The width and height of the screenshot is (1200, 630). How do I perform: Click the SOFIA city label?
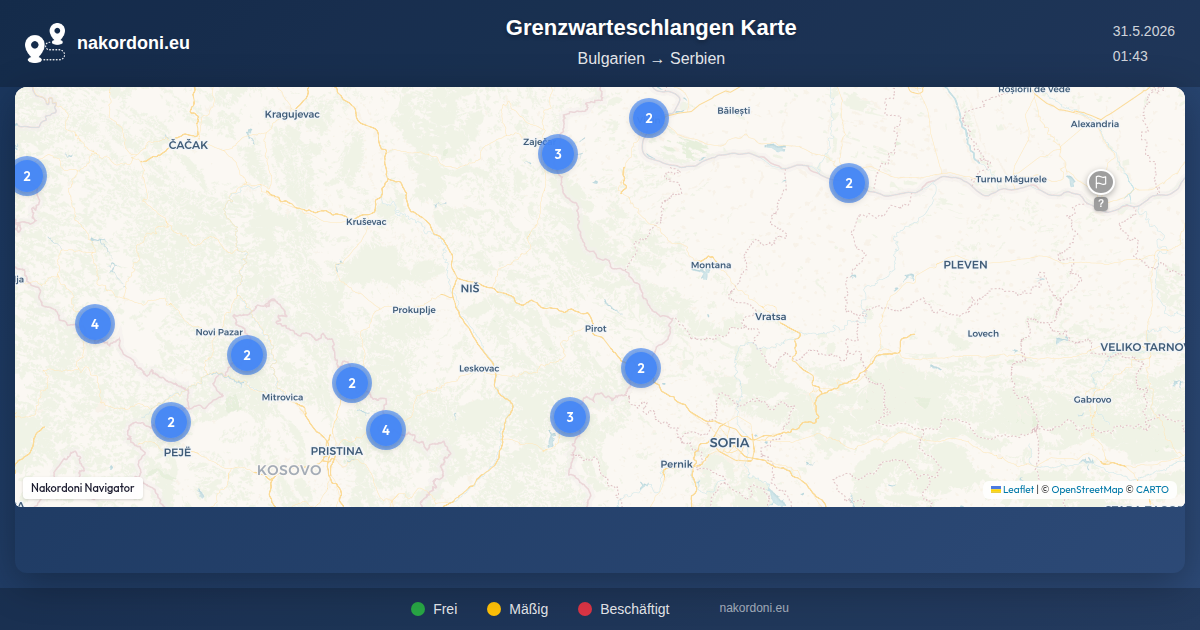click(x=729, y=442)
